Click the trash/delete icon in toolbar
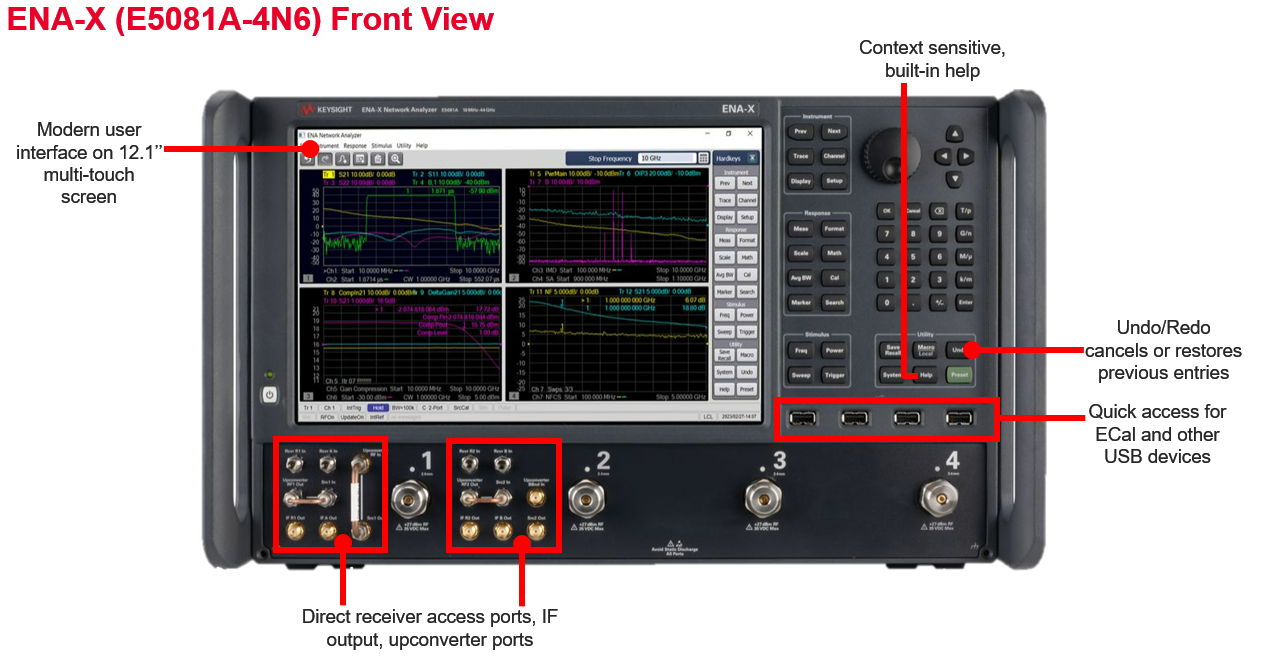 point(378,158)
